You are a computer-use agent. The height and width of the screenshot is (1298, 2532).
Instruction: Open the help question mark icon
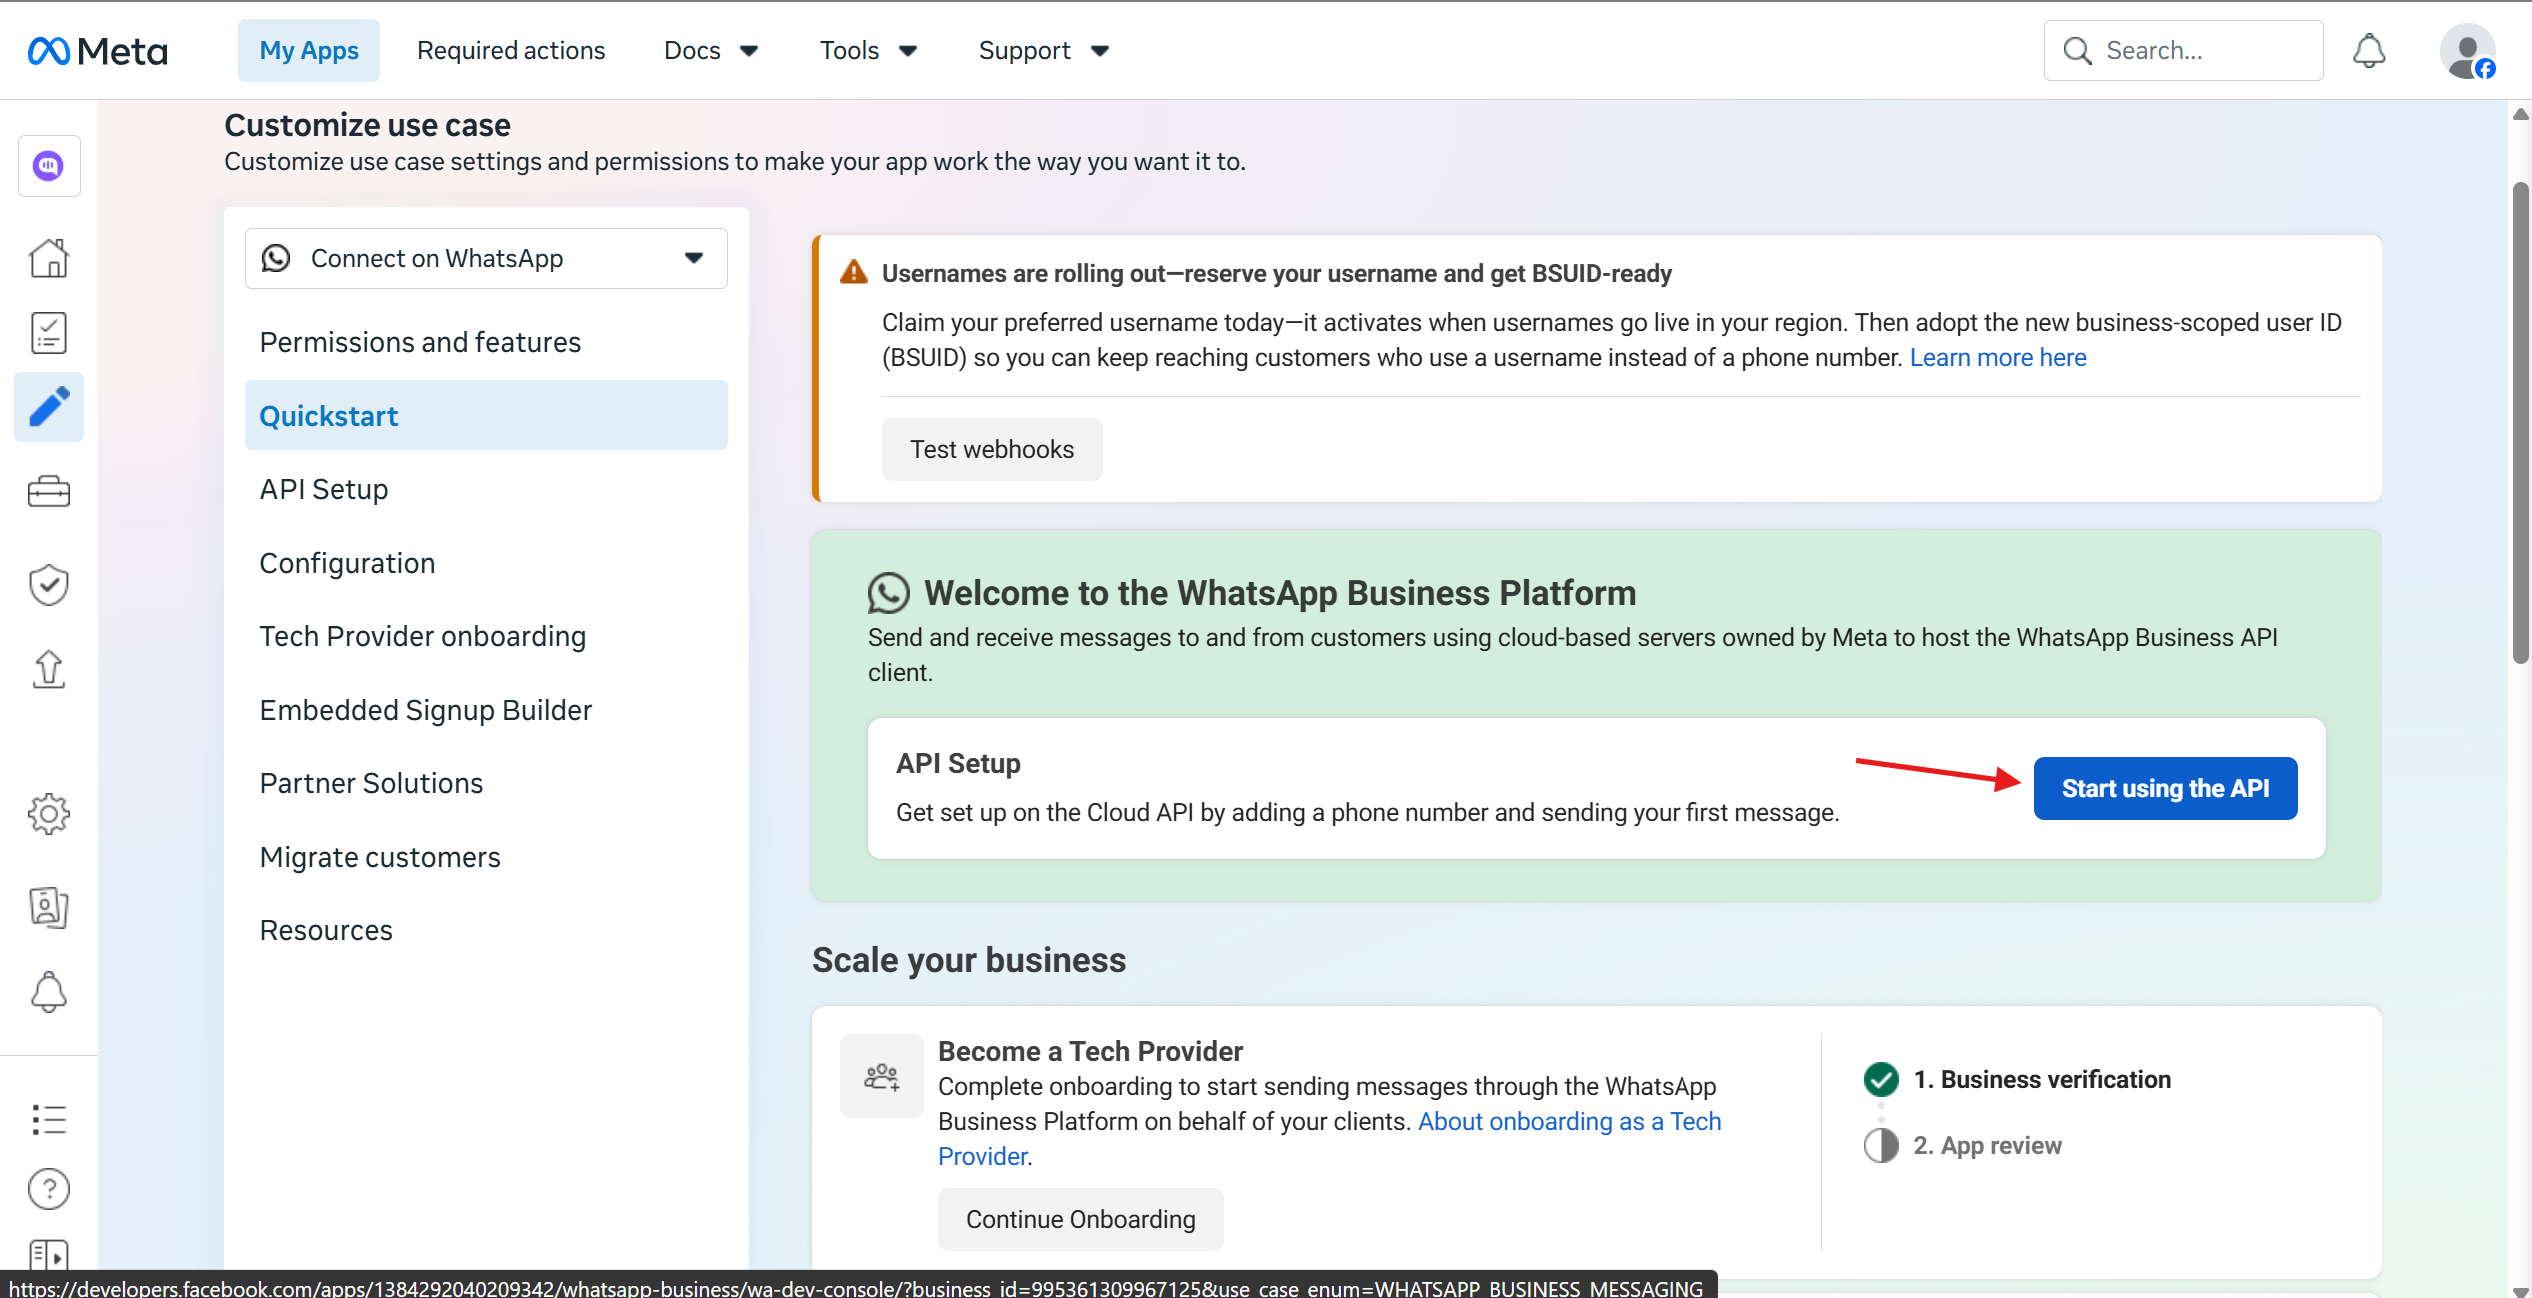(49, 1189)
